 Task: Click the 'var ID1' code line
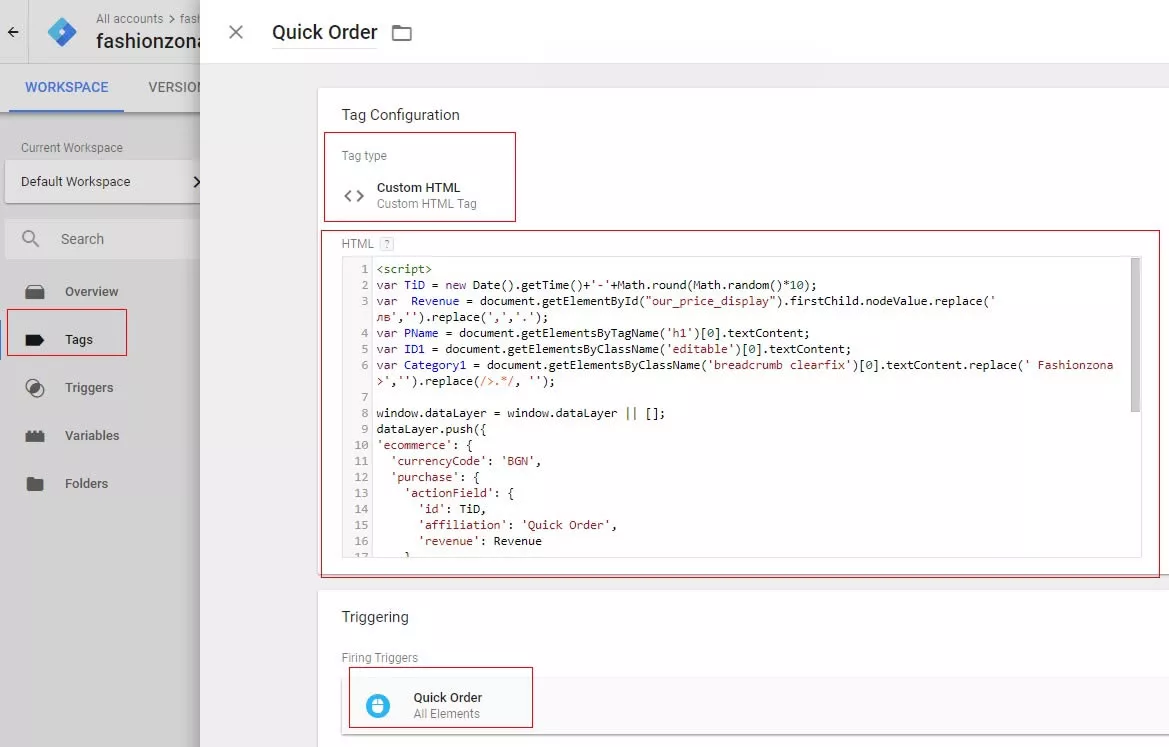[x=614, y=349]
